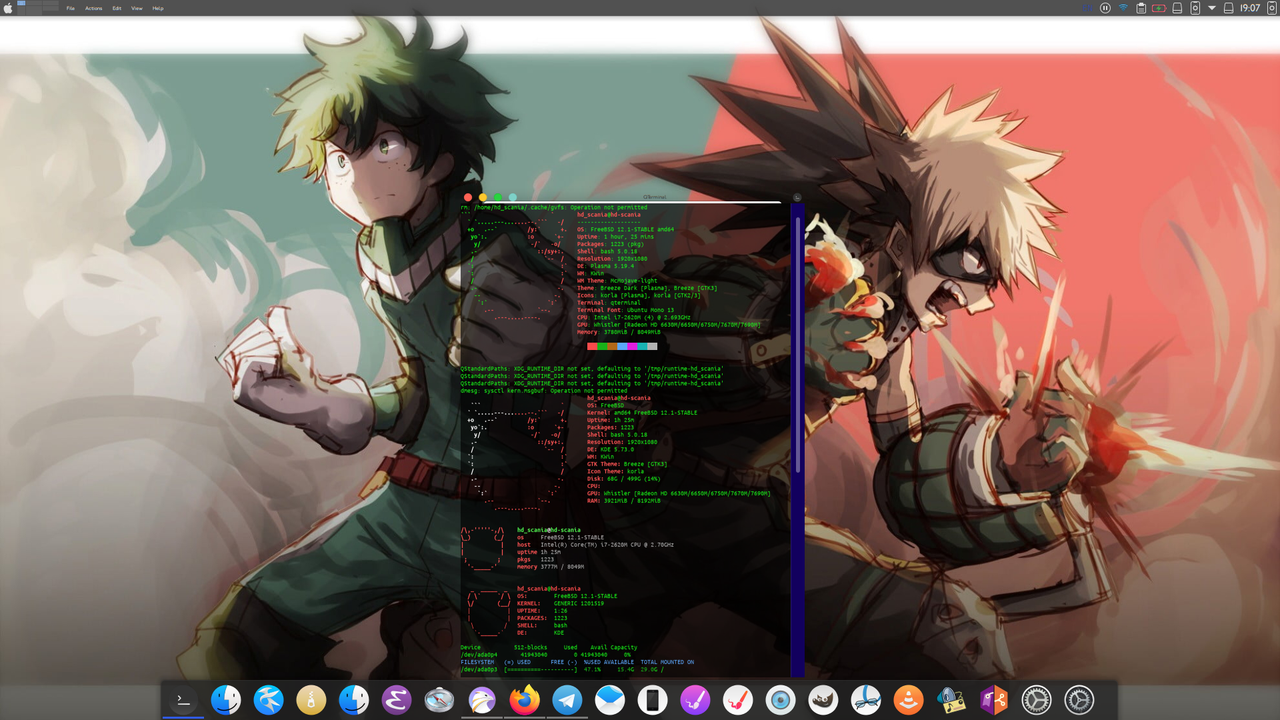
Task: Open the penguin music note dock icon
Action: (x=951, y=700)
